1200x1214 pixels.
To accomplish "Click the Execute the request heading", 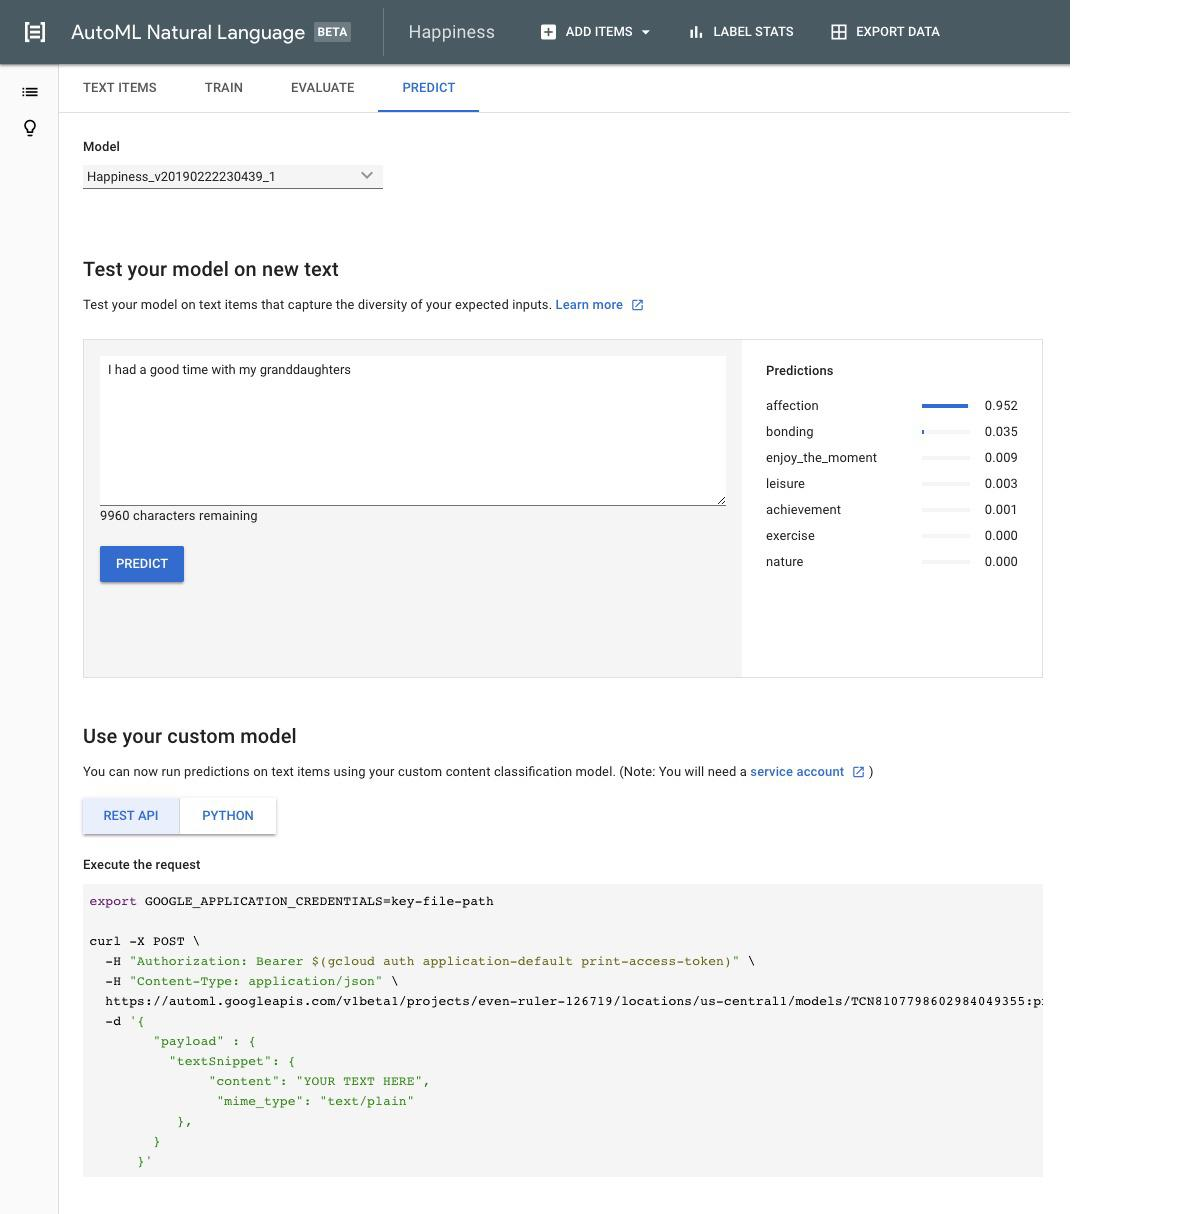I will [x=142, y=865].
